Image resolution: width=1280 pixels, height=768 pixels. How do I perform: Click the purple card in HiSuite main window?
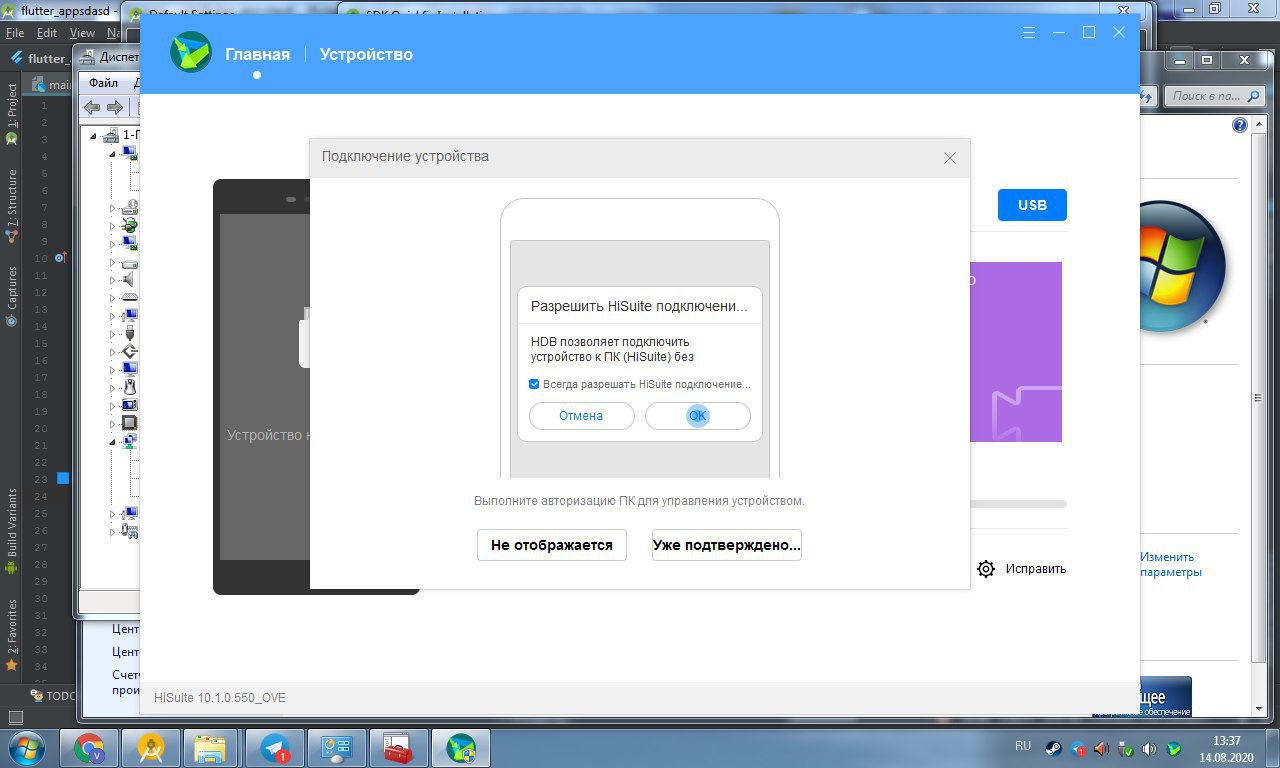coord(1015,352)
